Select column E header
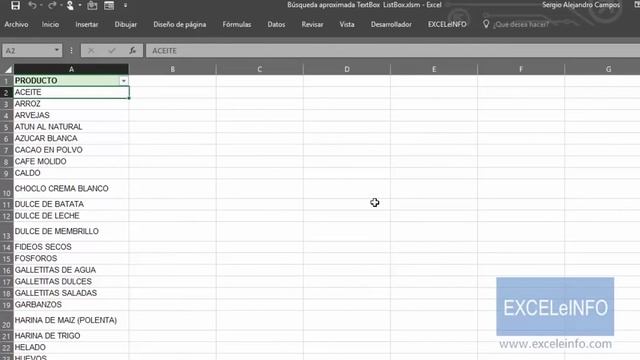This screenshot has width=640, height=360. (434, 69)
